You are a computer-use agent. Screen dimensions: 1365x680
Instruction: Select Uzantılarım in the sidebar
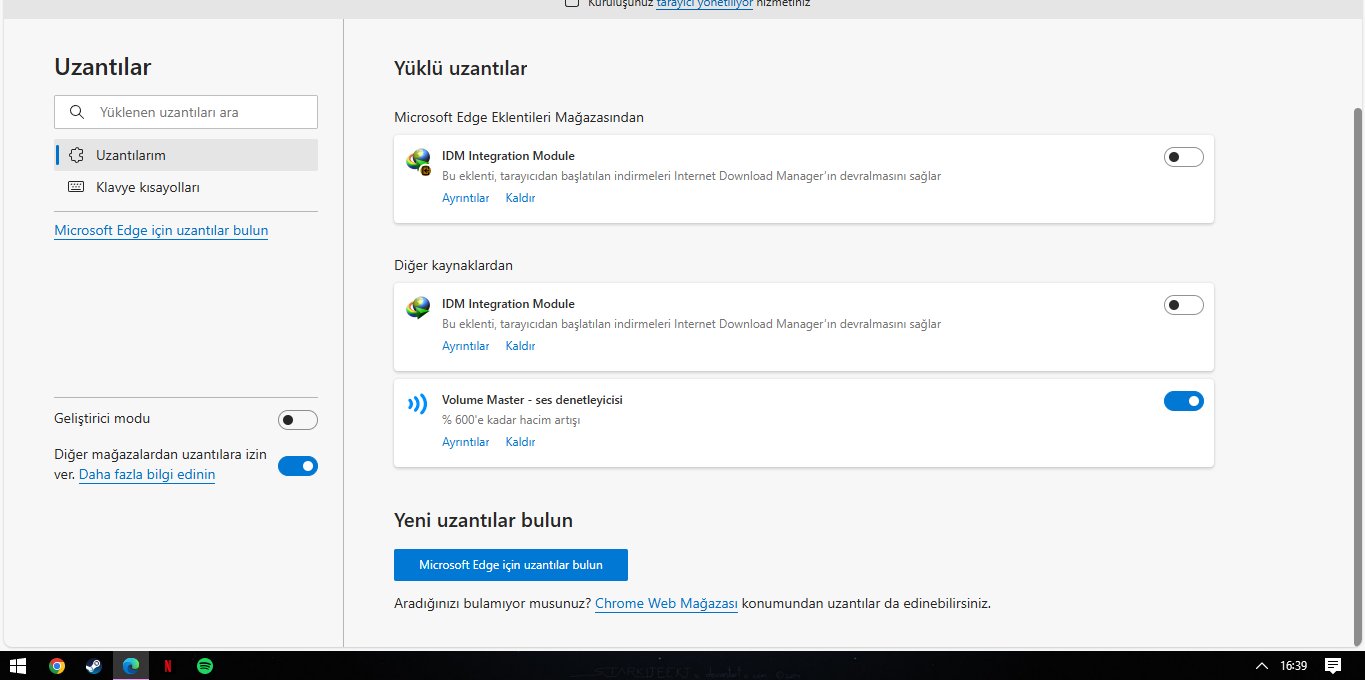coord(186,155)
